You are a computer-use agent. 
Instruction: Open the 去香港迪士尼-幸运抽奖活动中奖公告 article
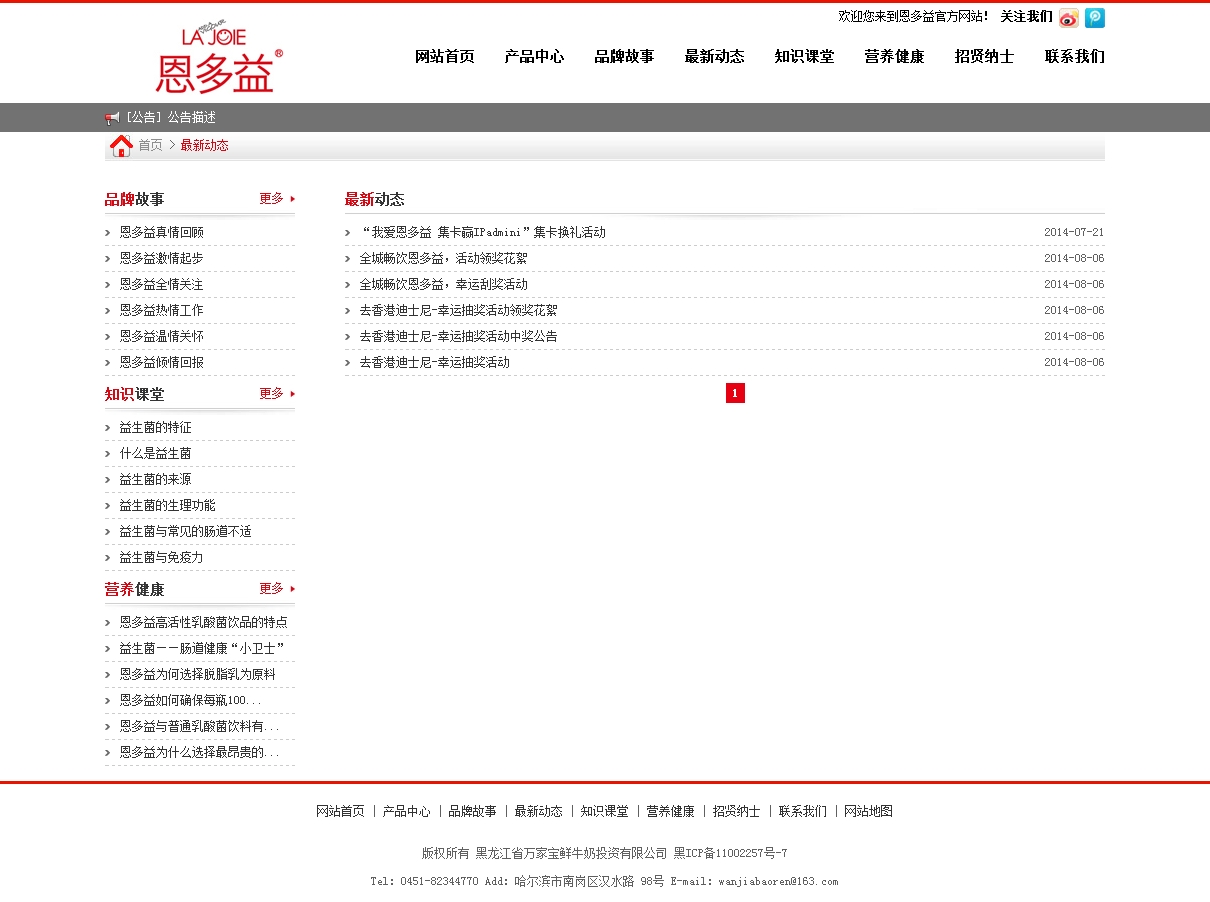pos(458,336)
